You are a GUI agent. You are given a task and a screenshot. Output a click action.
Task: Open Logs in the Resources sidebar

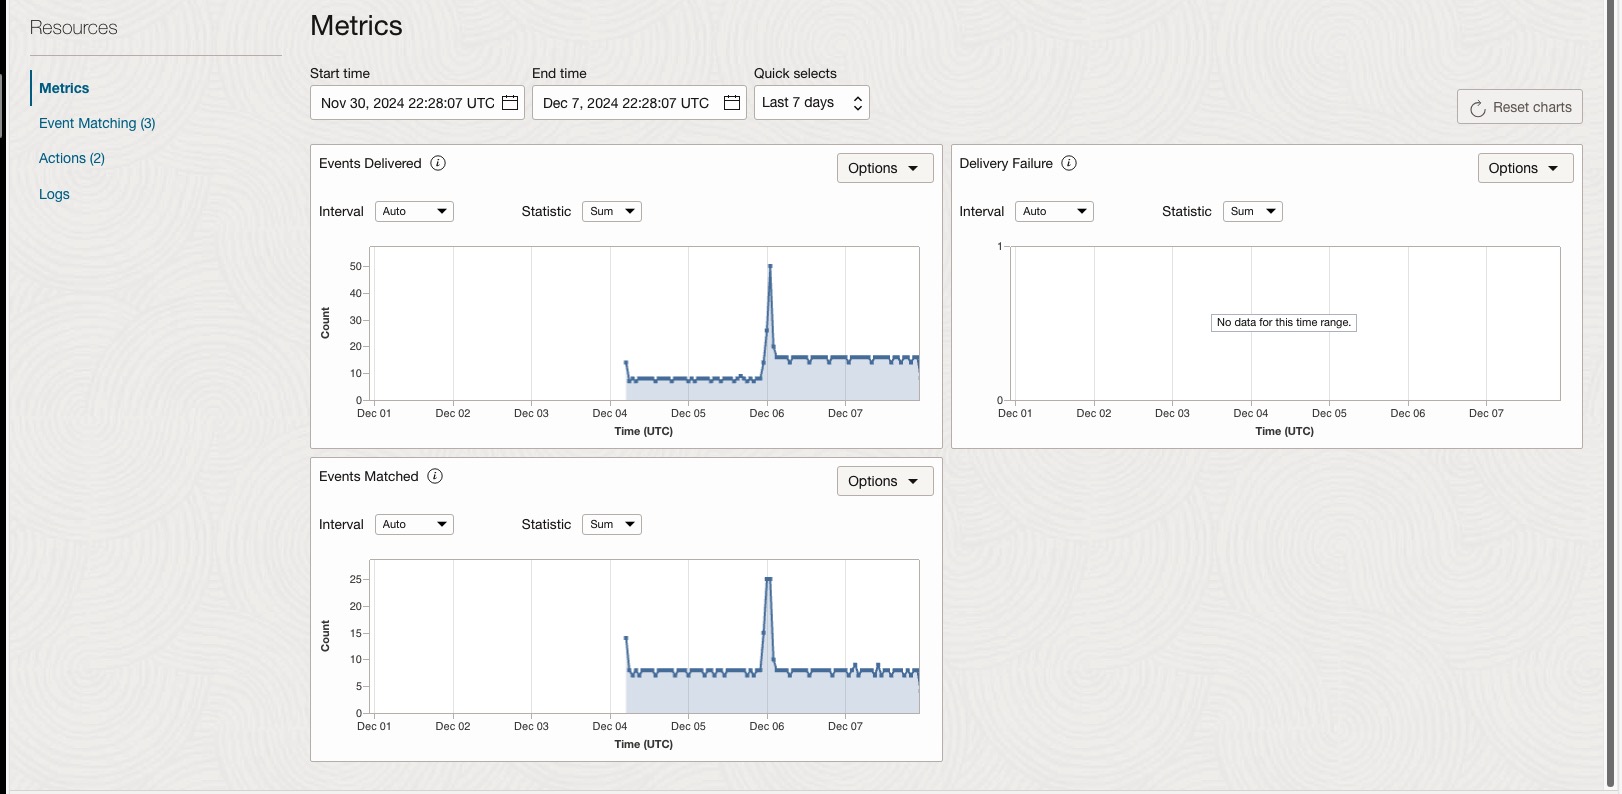[54, 194]
